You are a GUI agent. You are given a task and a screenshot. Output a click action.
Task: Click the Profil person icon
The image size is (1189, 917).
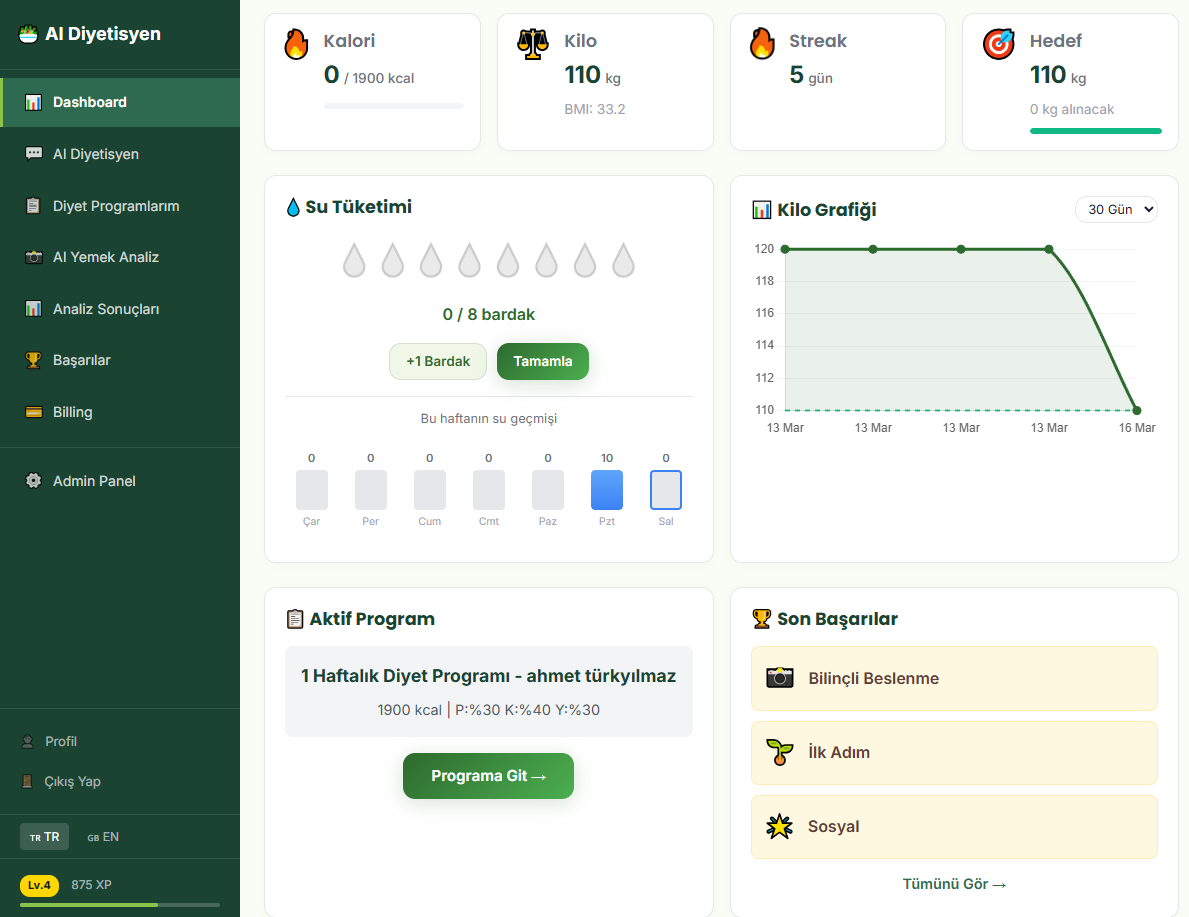[27, 742]
